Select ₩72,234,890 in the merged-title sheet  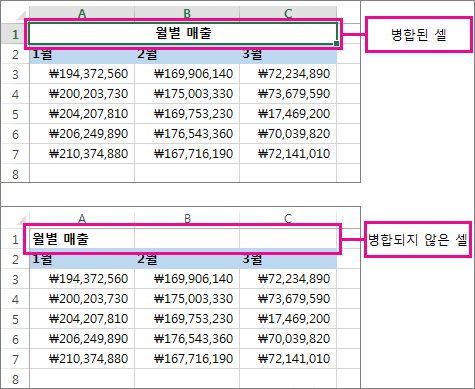click(x=288, y=74)
